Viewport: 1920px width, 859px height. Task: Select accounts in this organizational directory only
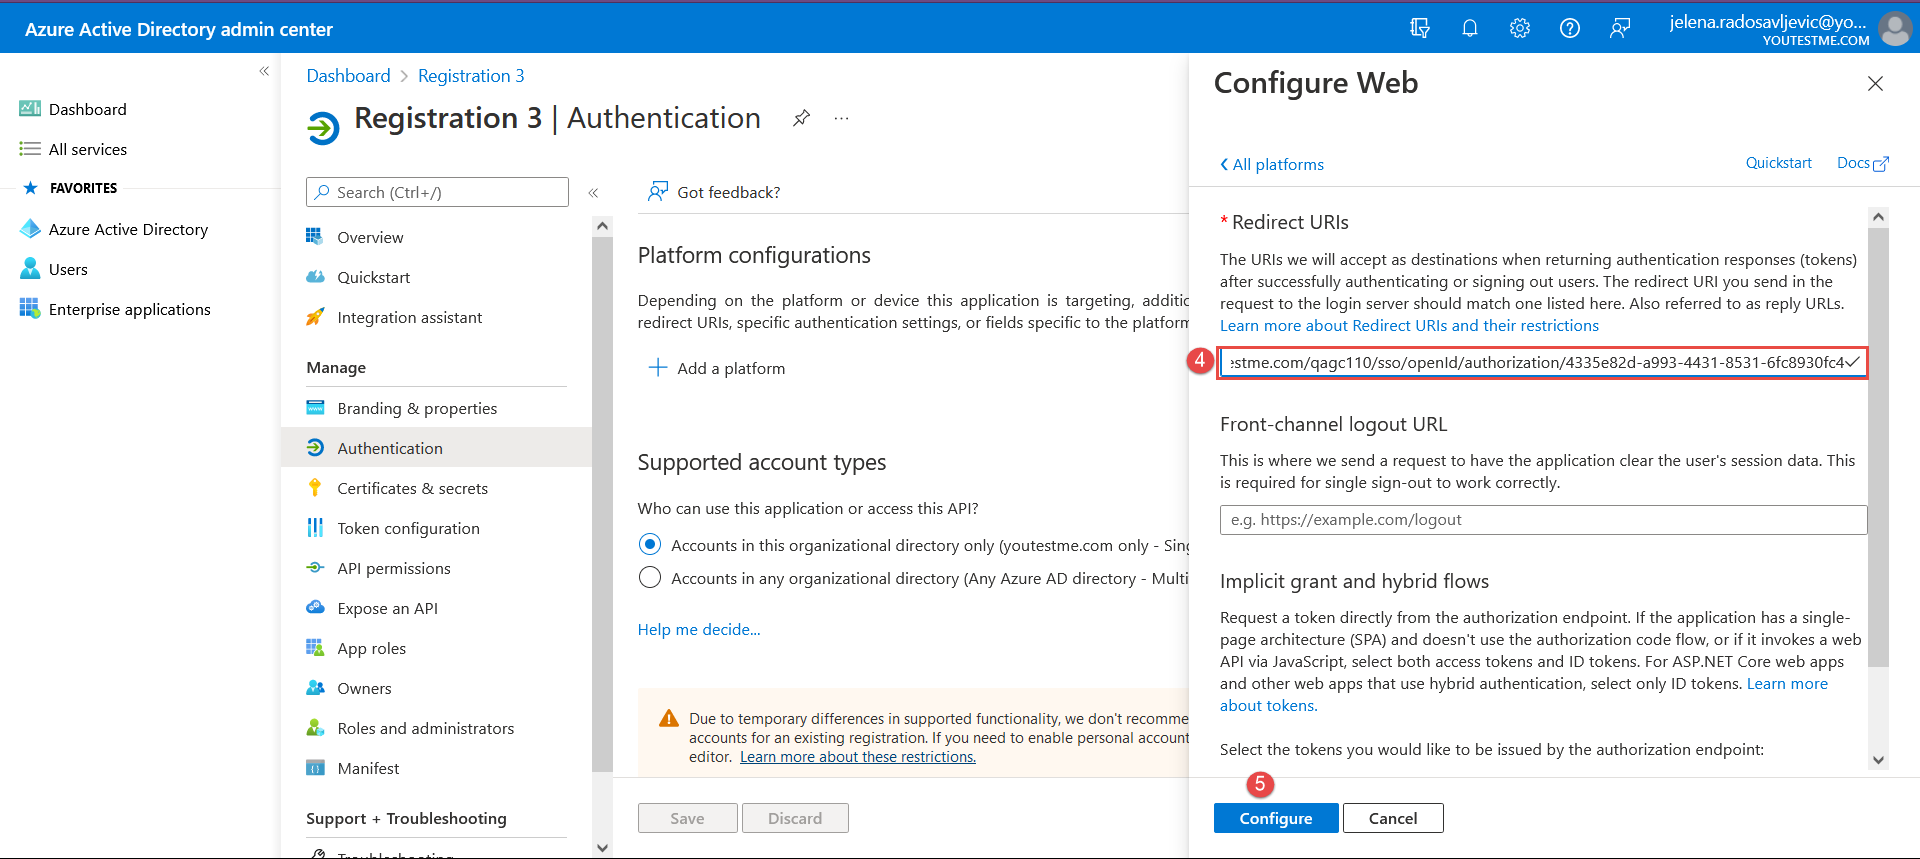(650, 545)
